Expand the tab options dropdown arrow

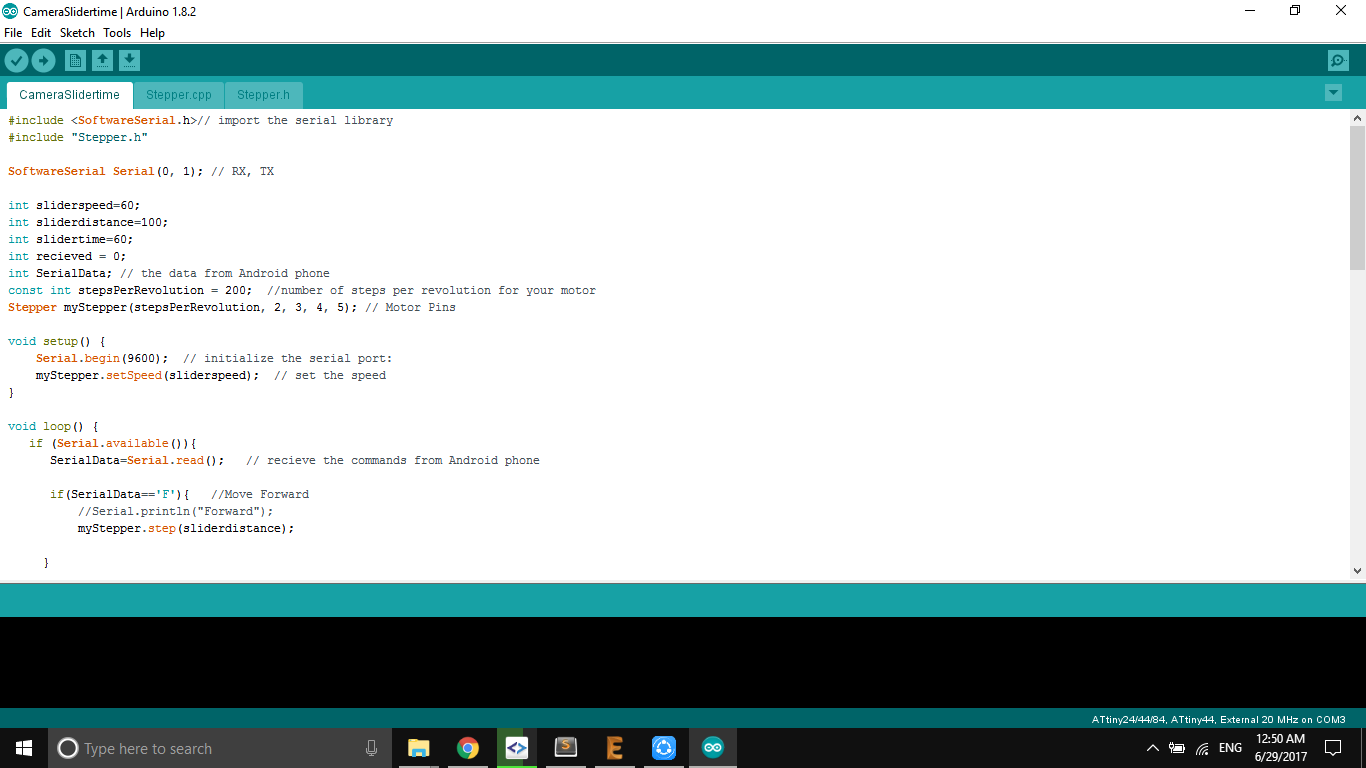pos(1333,93)
